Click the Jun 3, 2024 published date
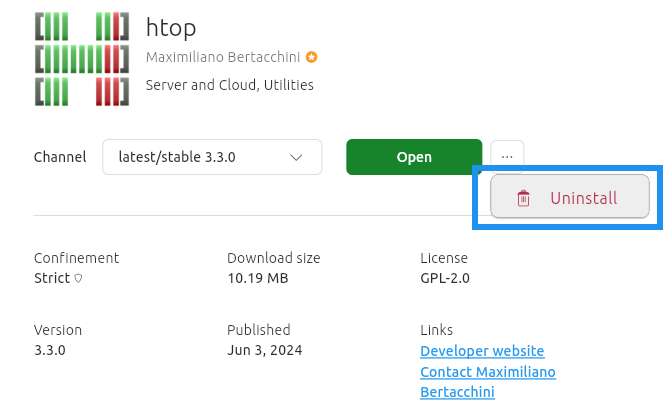The width and height of the screenshot is (670, 420). click(x=264, y=350)
